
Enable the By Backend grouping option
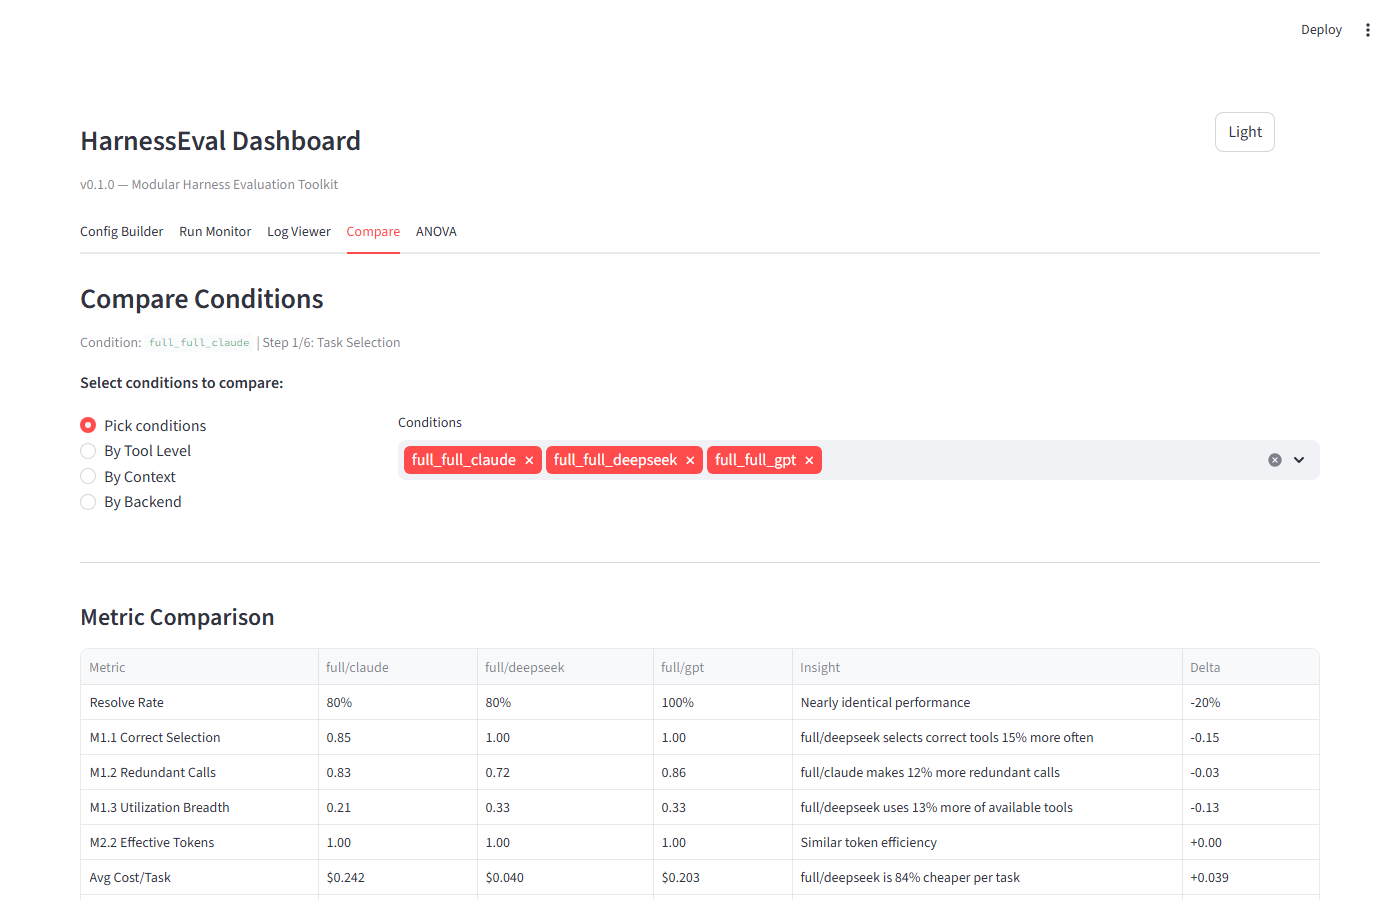88,501
